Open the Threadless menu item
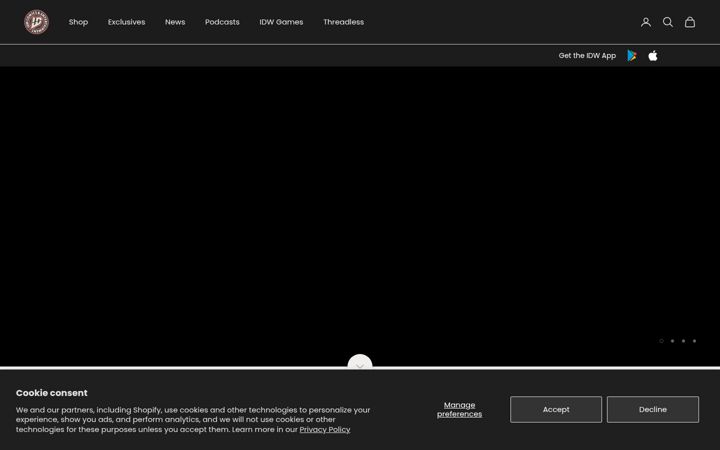The height and width of the screenshot is (450, 720). pyautogui.click(x=343, y=22)
